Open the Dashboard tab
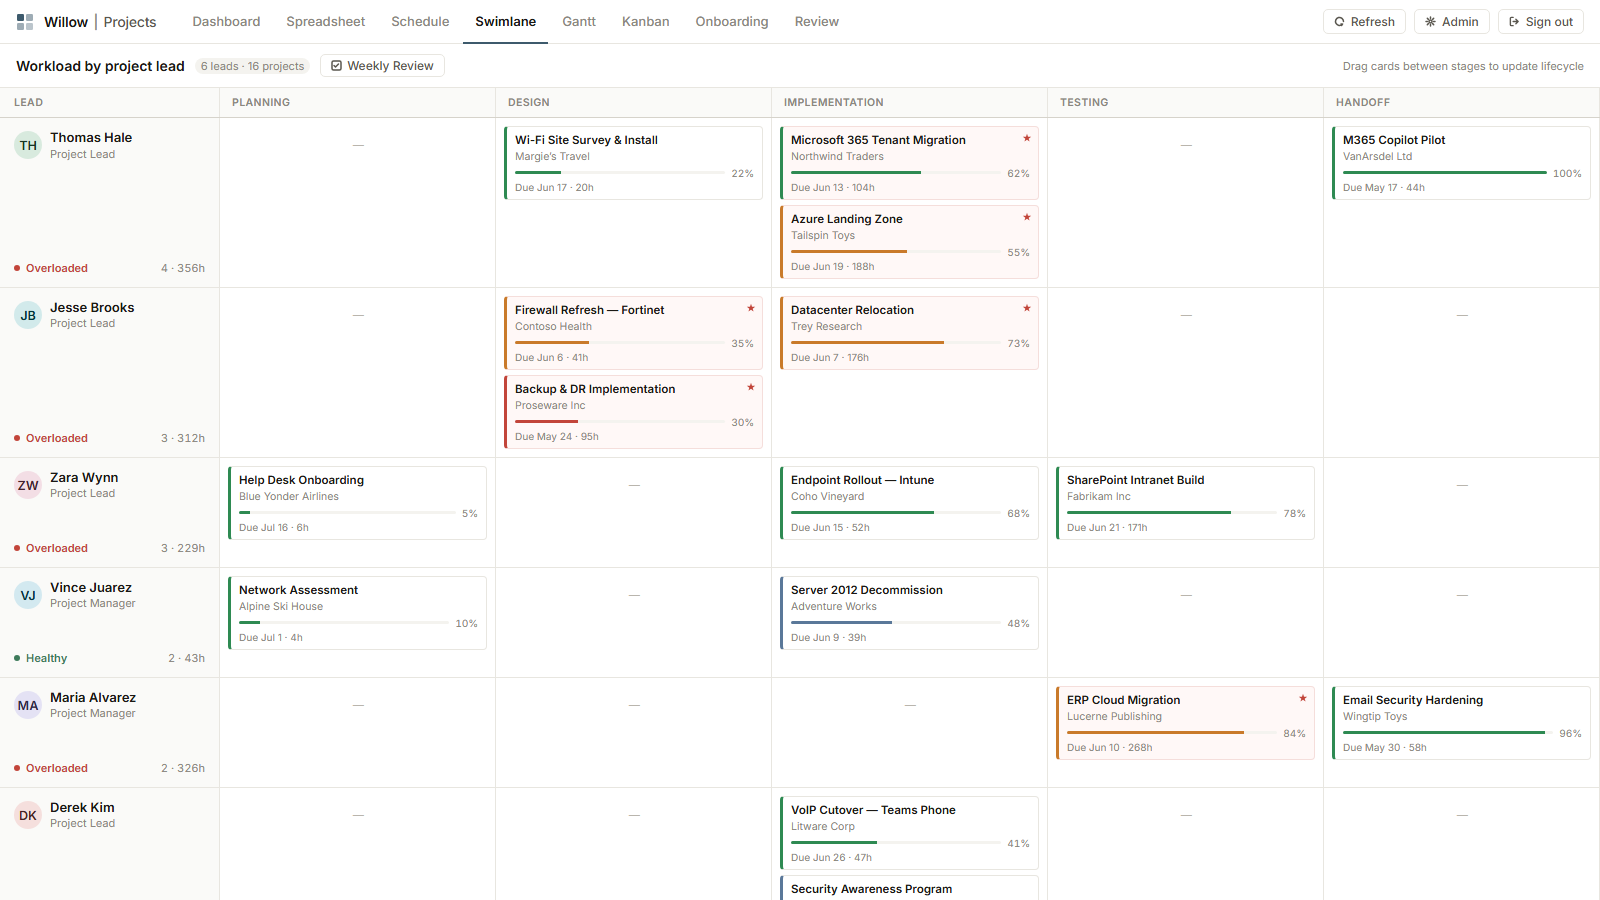The height and width of the screenshot is (900, 1600). [x=226, y=22]
